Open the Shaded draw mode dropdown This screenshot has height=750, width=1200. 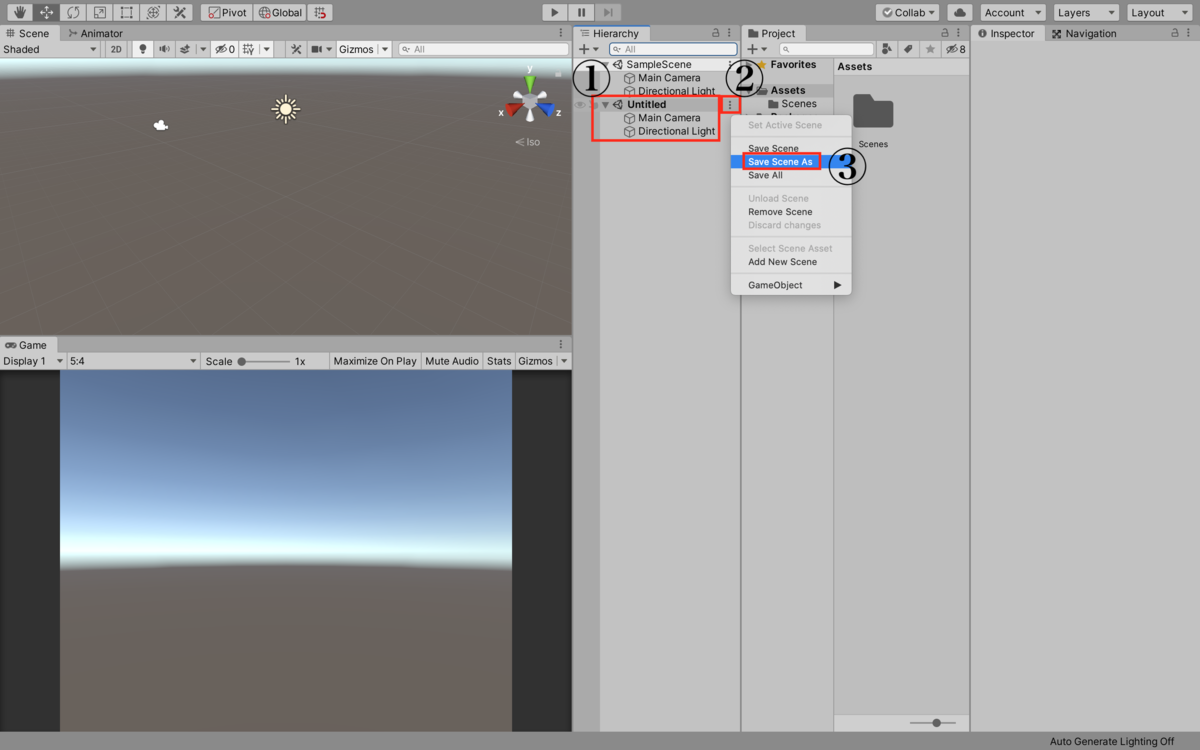(50, 49)
